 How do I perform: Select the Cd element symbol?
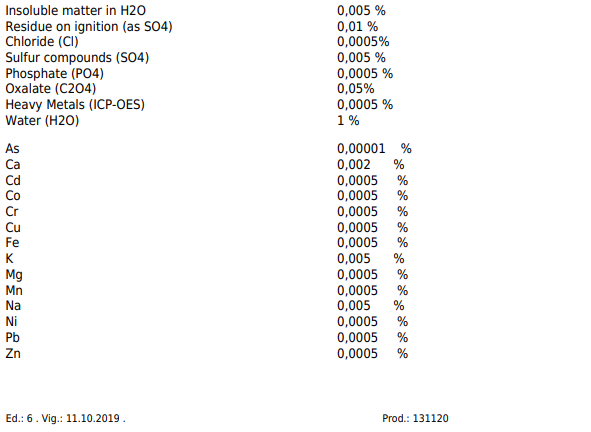point(13,181)
